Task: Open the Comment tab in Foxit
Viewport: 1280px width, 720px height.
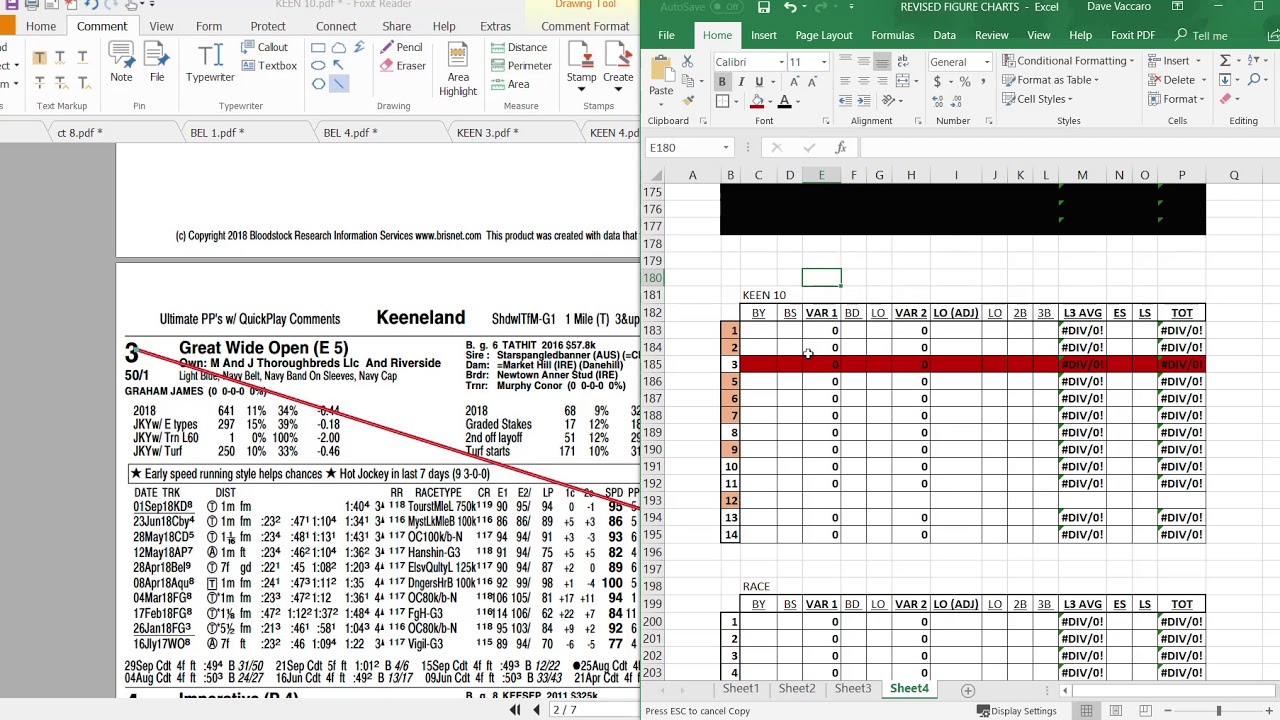Action: [102, 26]
